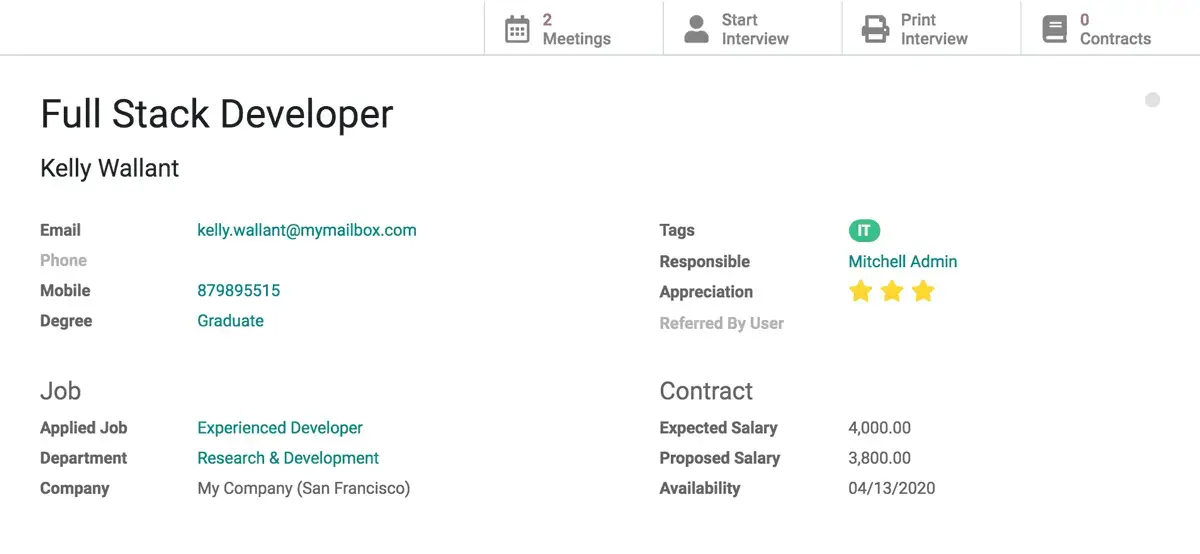Set appreciation to one star
The image size is (1200, 554).
point(860,292)
